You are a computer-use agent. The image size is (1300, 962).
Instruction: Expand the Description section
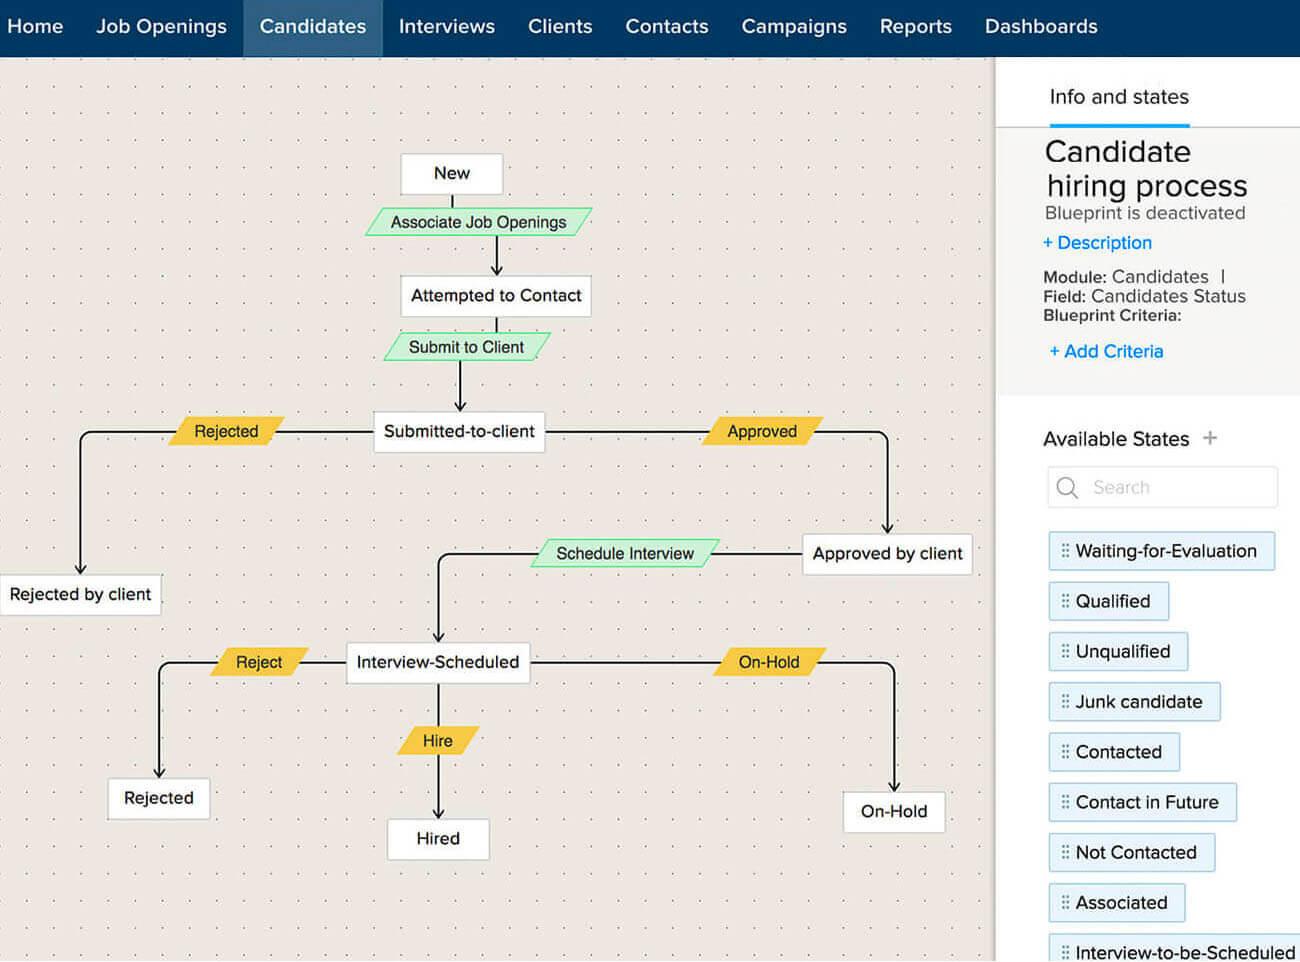[1097, 243]
